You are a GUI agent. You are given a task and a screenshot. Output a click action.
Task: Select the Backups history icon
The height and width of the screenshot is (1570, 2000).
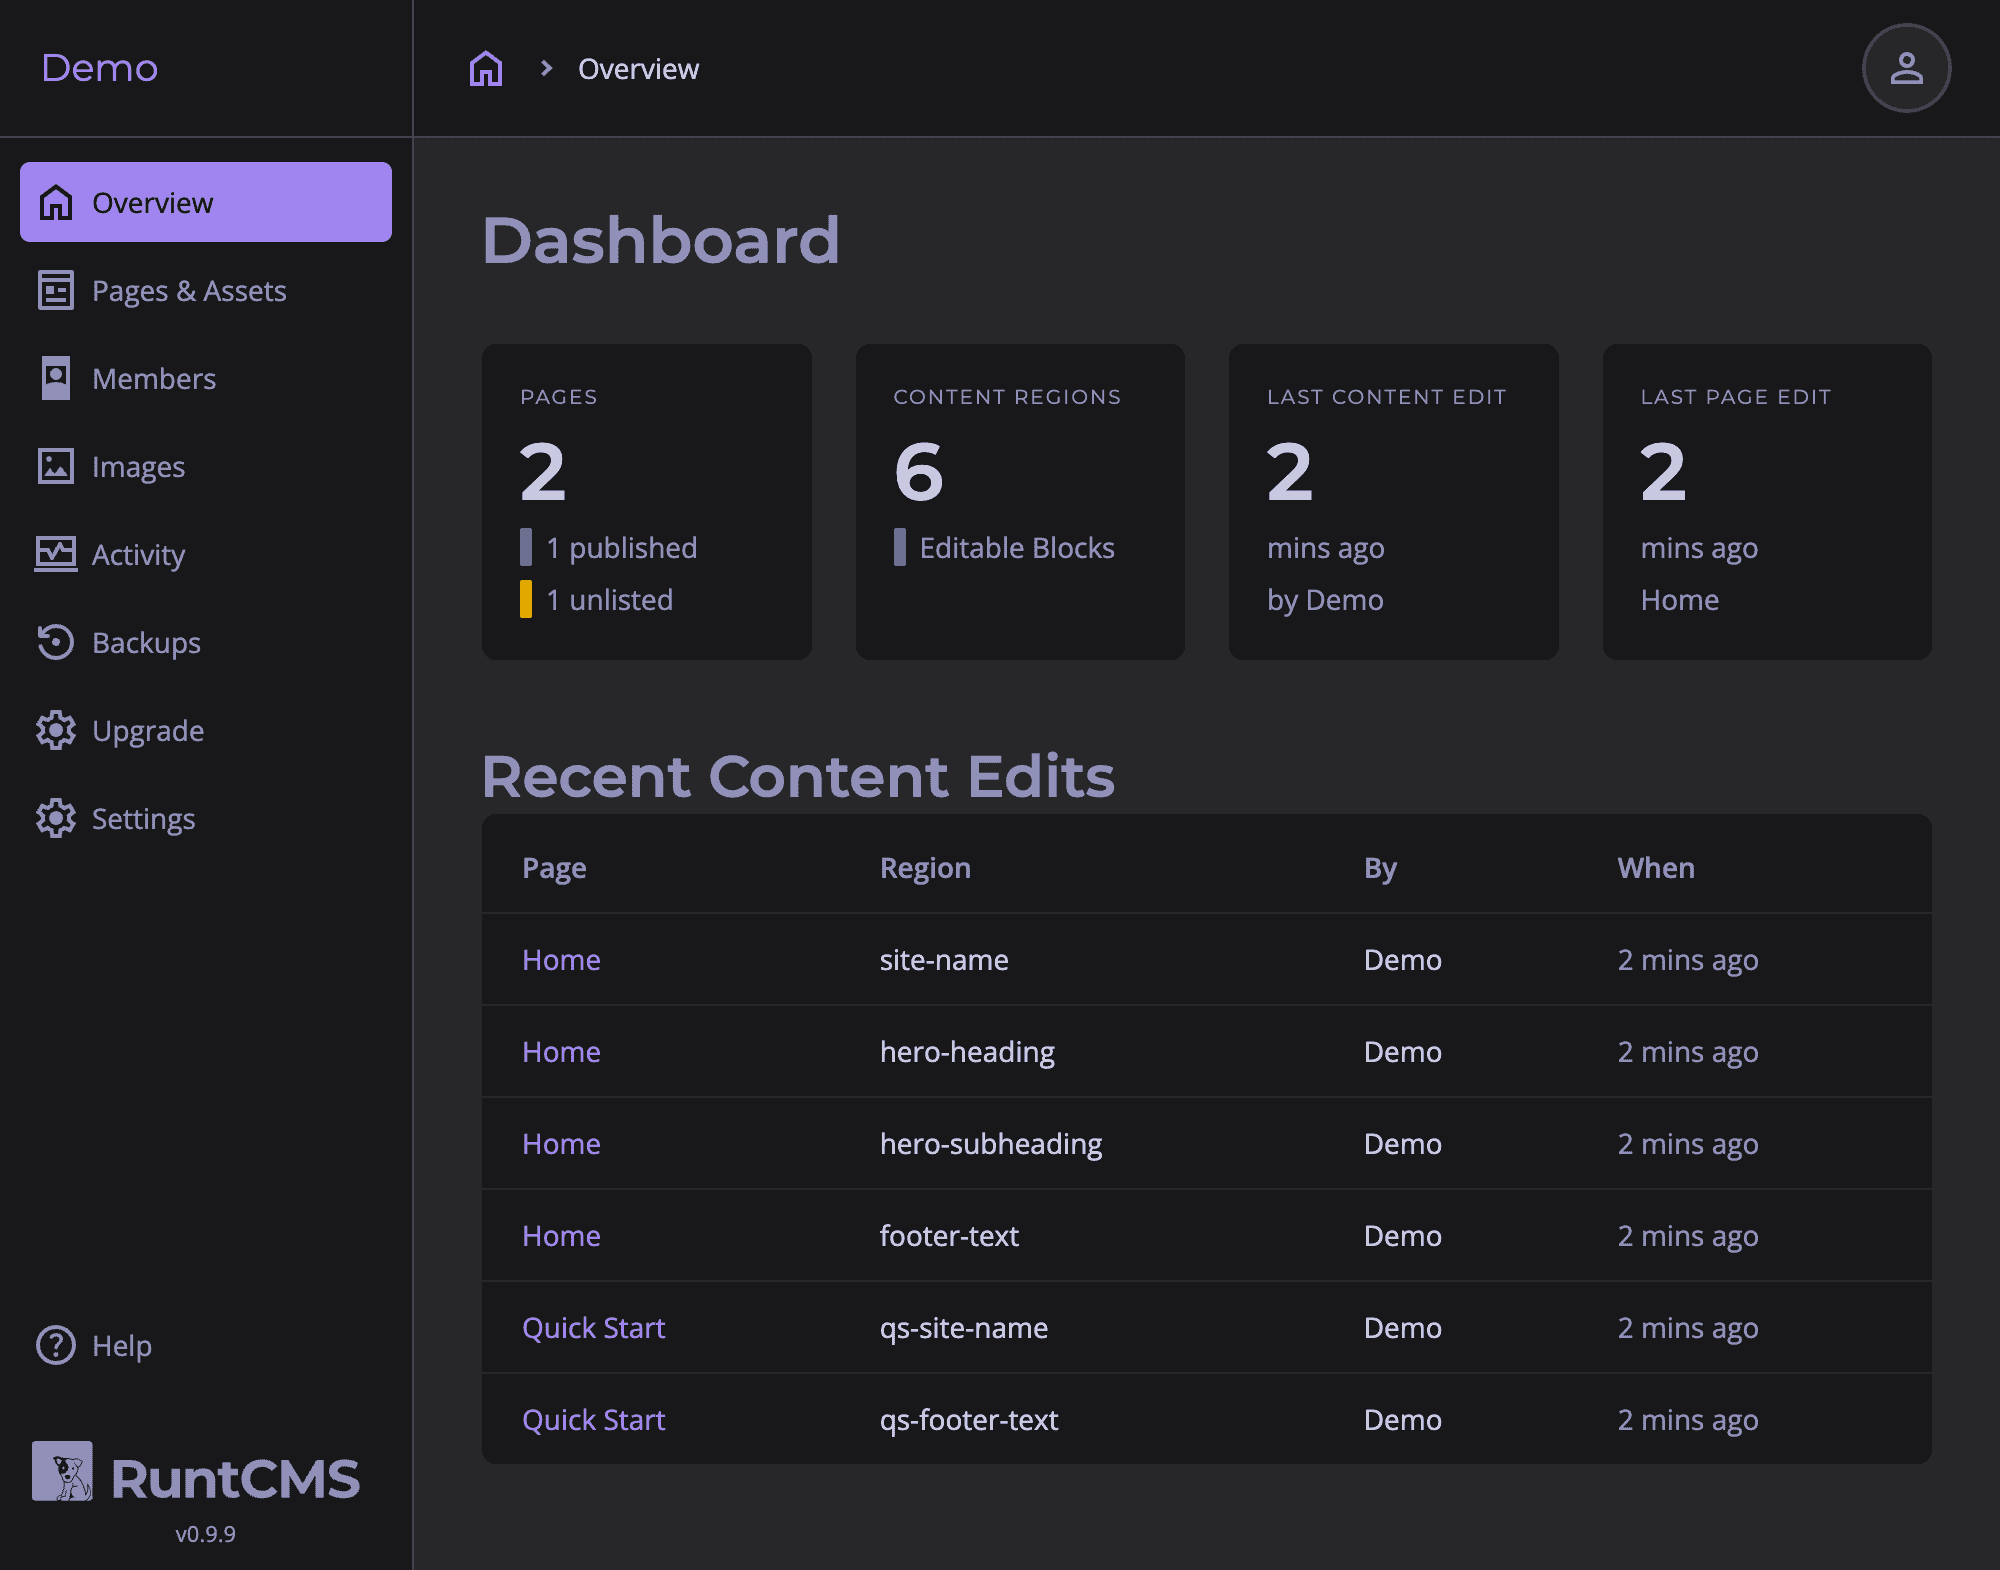55,642
